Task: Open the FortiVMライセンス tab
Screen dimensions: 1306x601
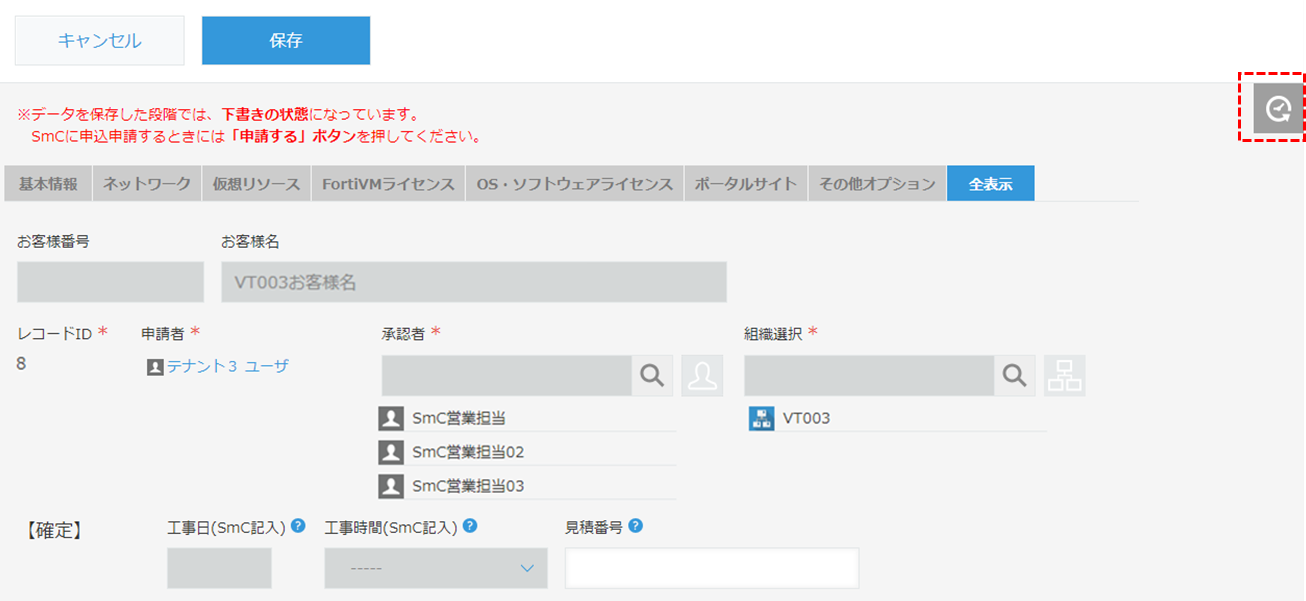Action: point(388,184)
